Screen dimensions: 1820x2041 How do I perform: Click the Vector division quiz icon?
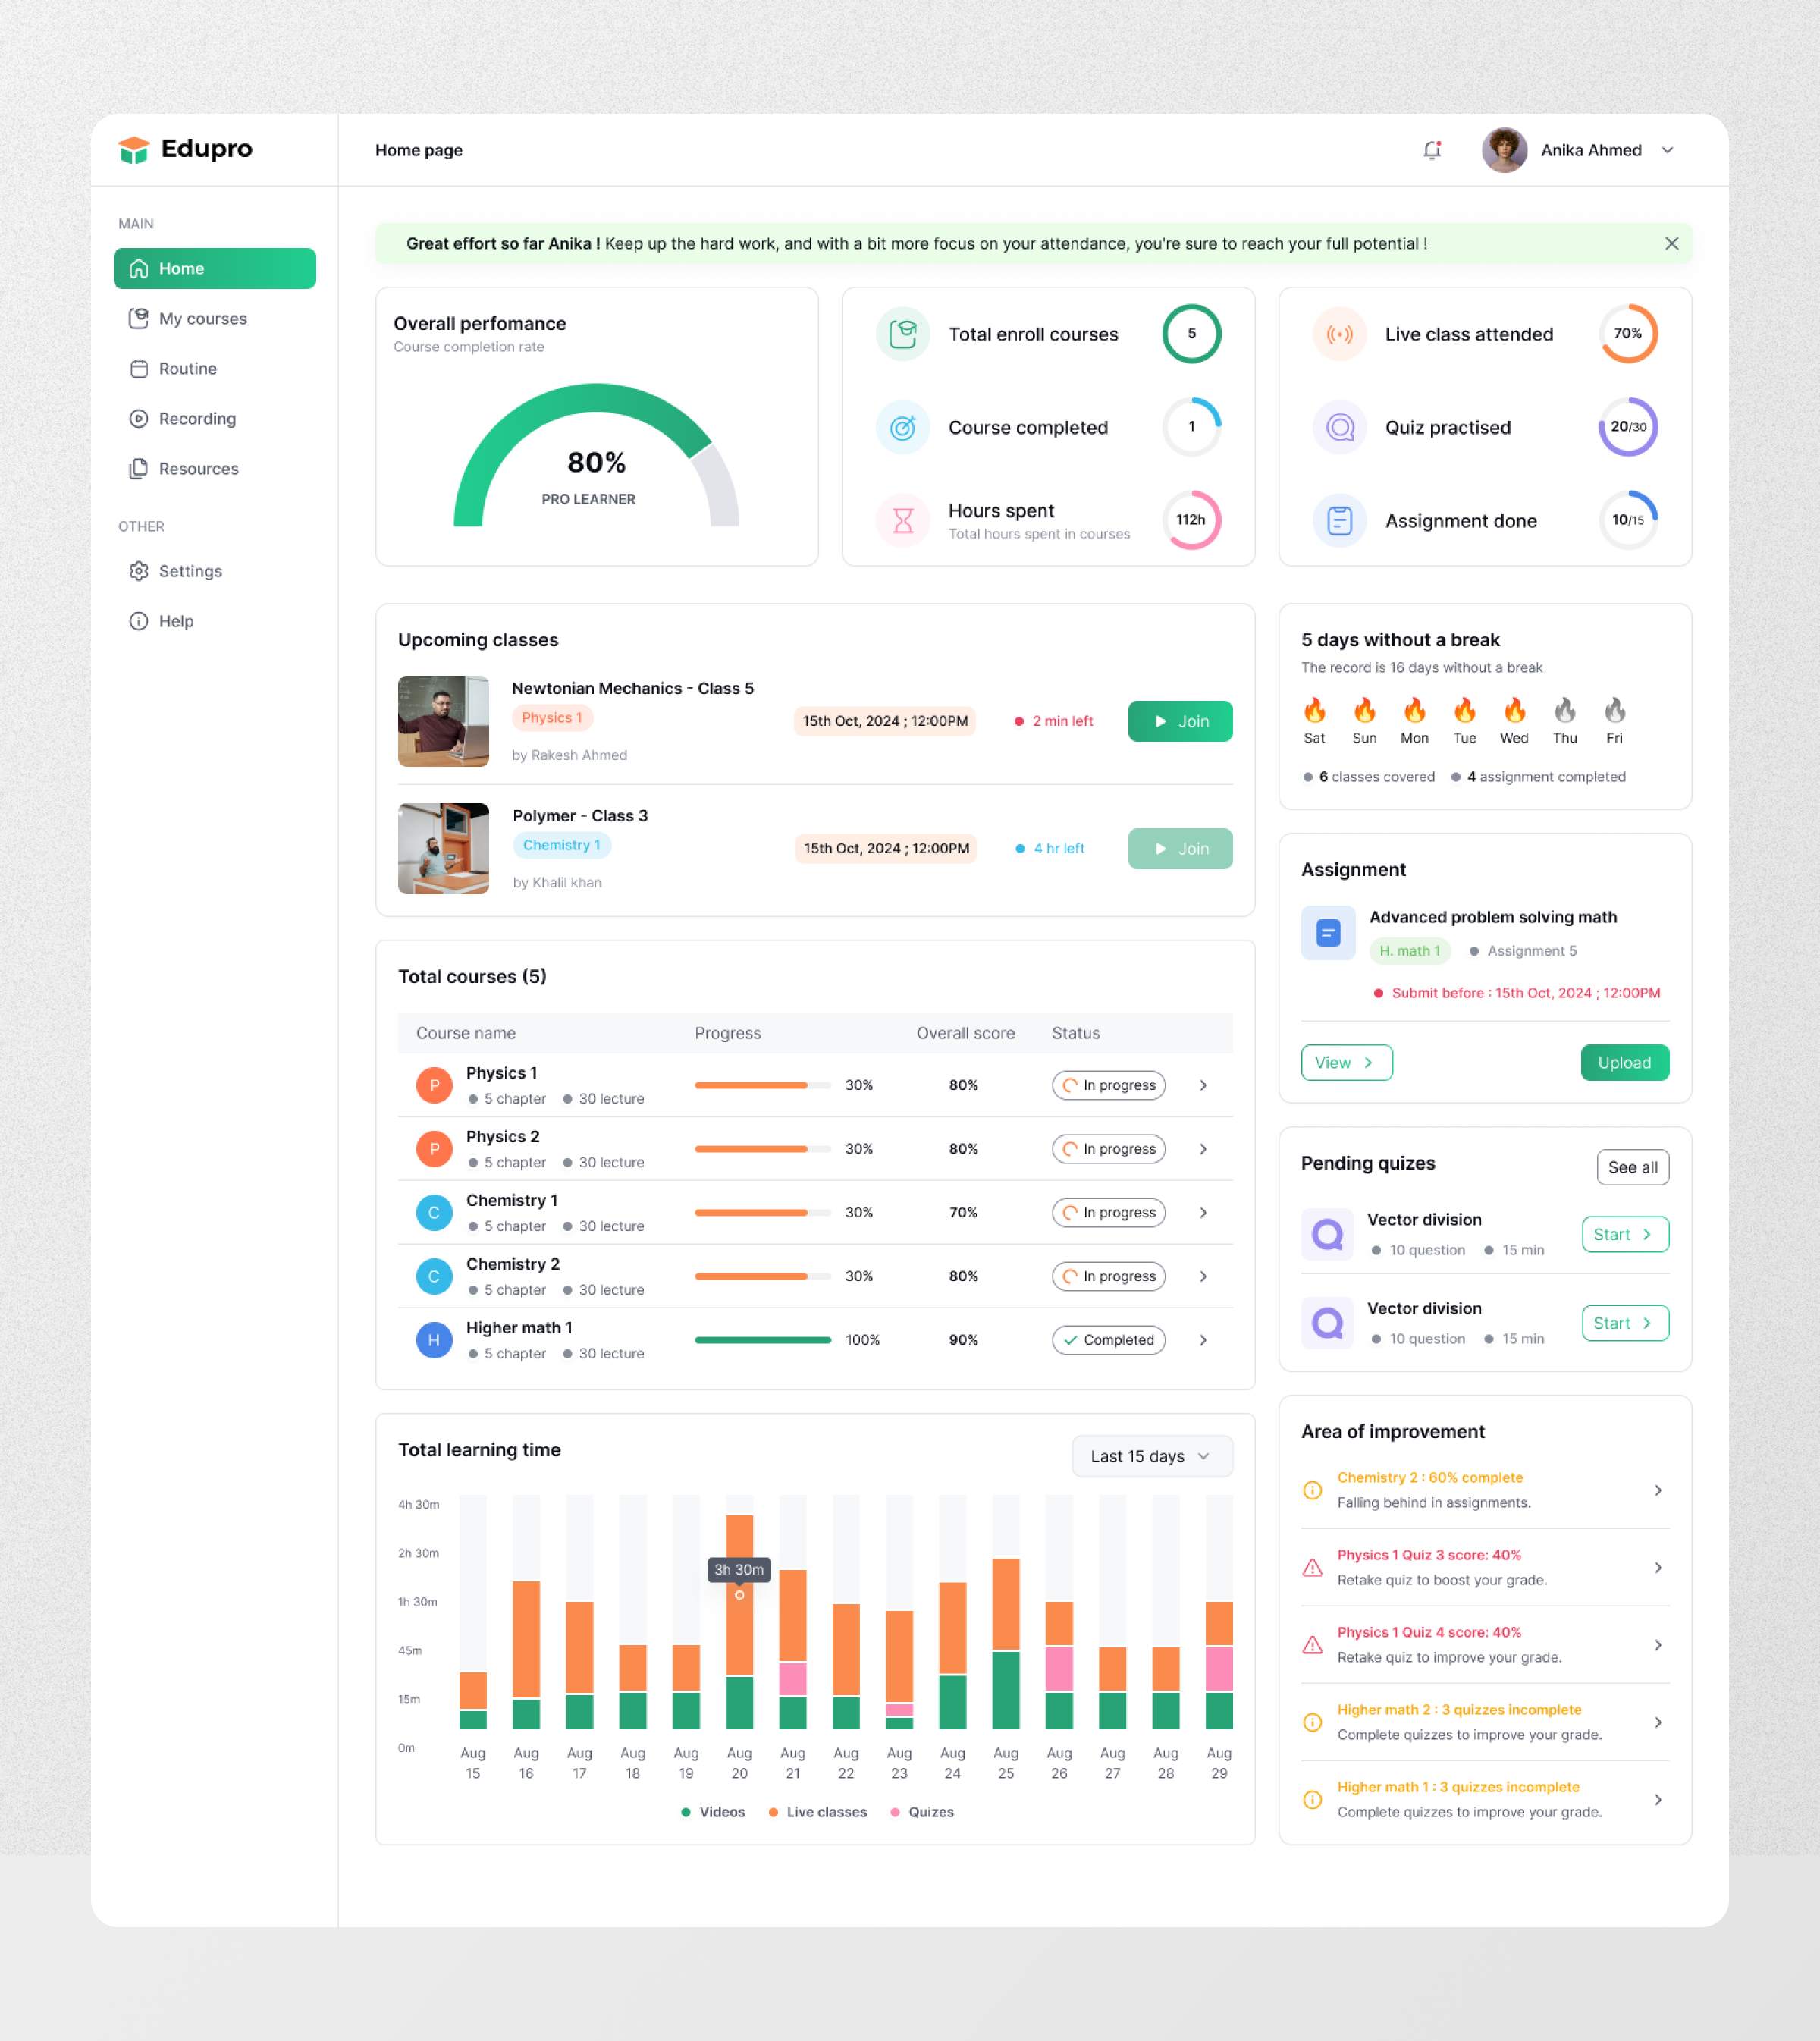(x=1327, y=1234)
